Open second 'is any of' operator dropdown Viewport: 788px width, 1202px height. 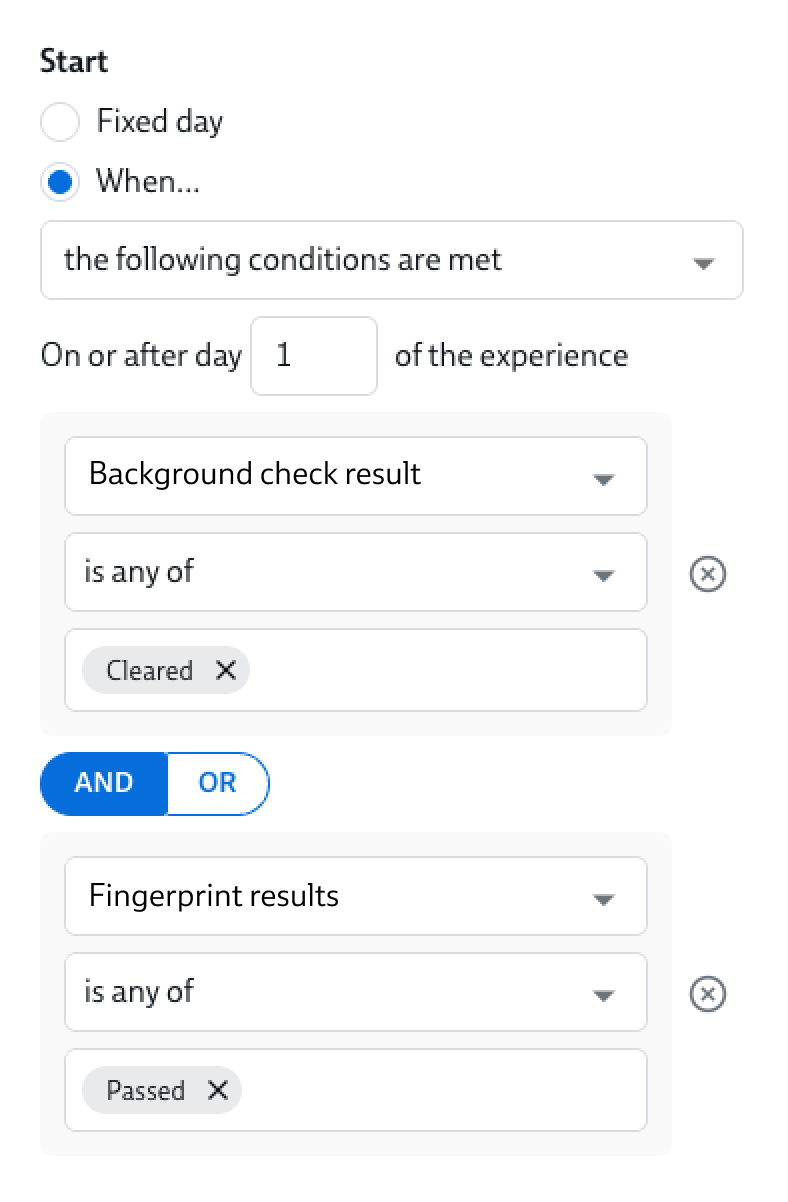pyautogui.click(x=355, y=992)
